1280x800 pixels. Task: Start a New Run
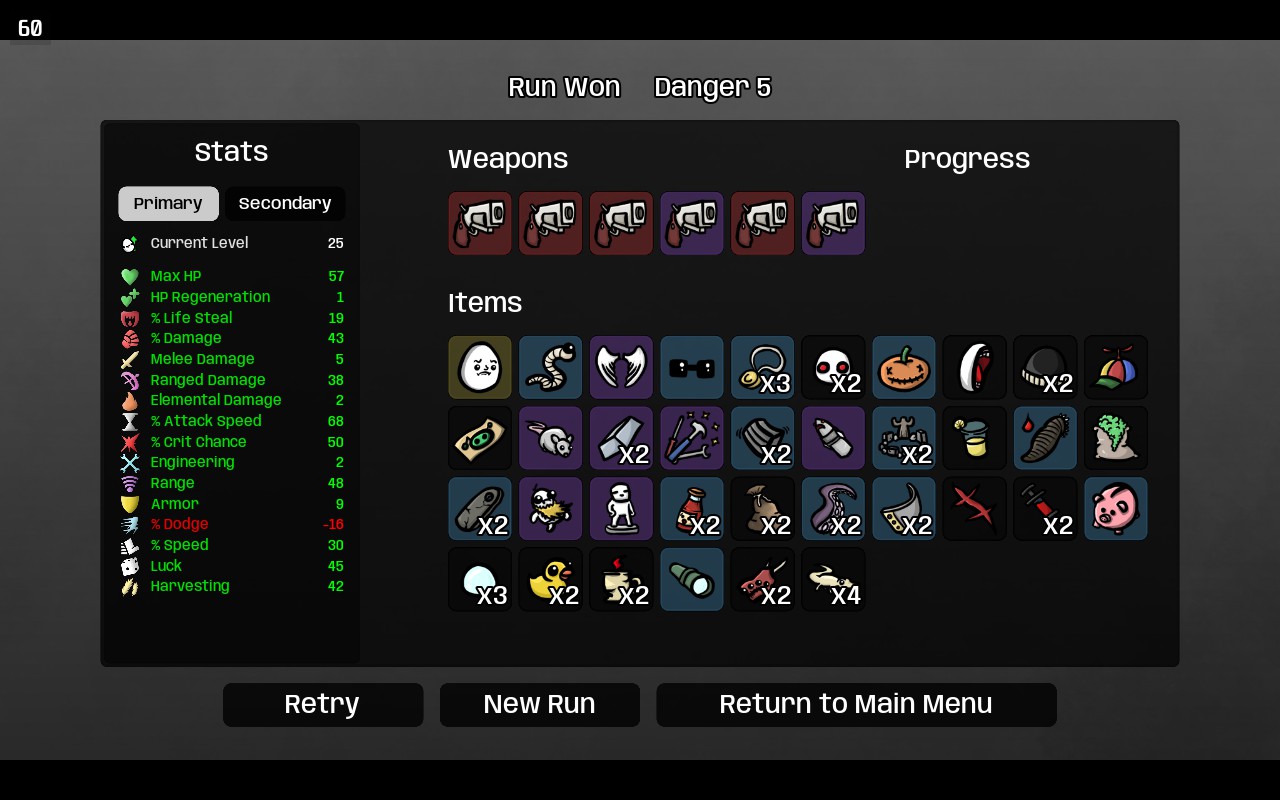coord(540,705)
